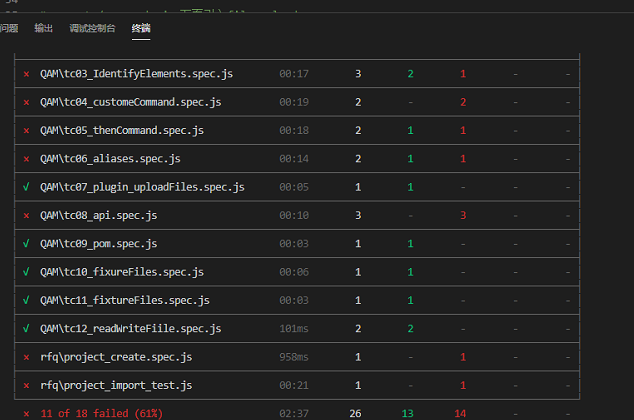The image size is (634, 420).
Task: Click the green checkmark beside tc07_plugin_uploadFiles.spec.js
Action: coord(26,187)
